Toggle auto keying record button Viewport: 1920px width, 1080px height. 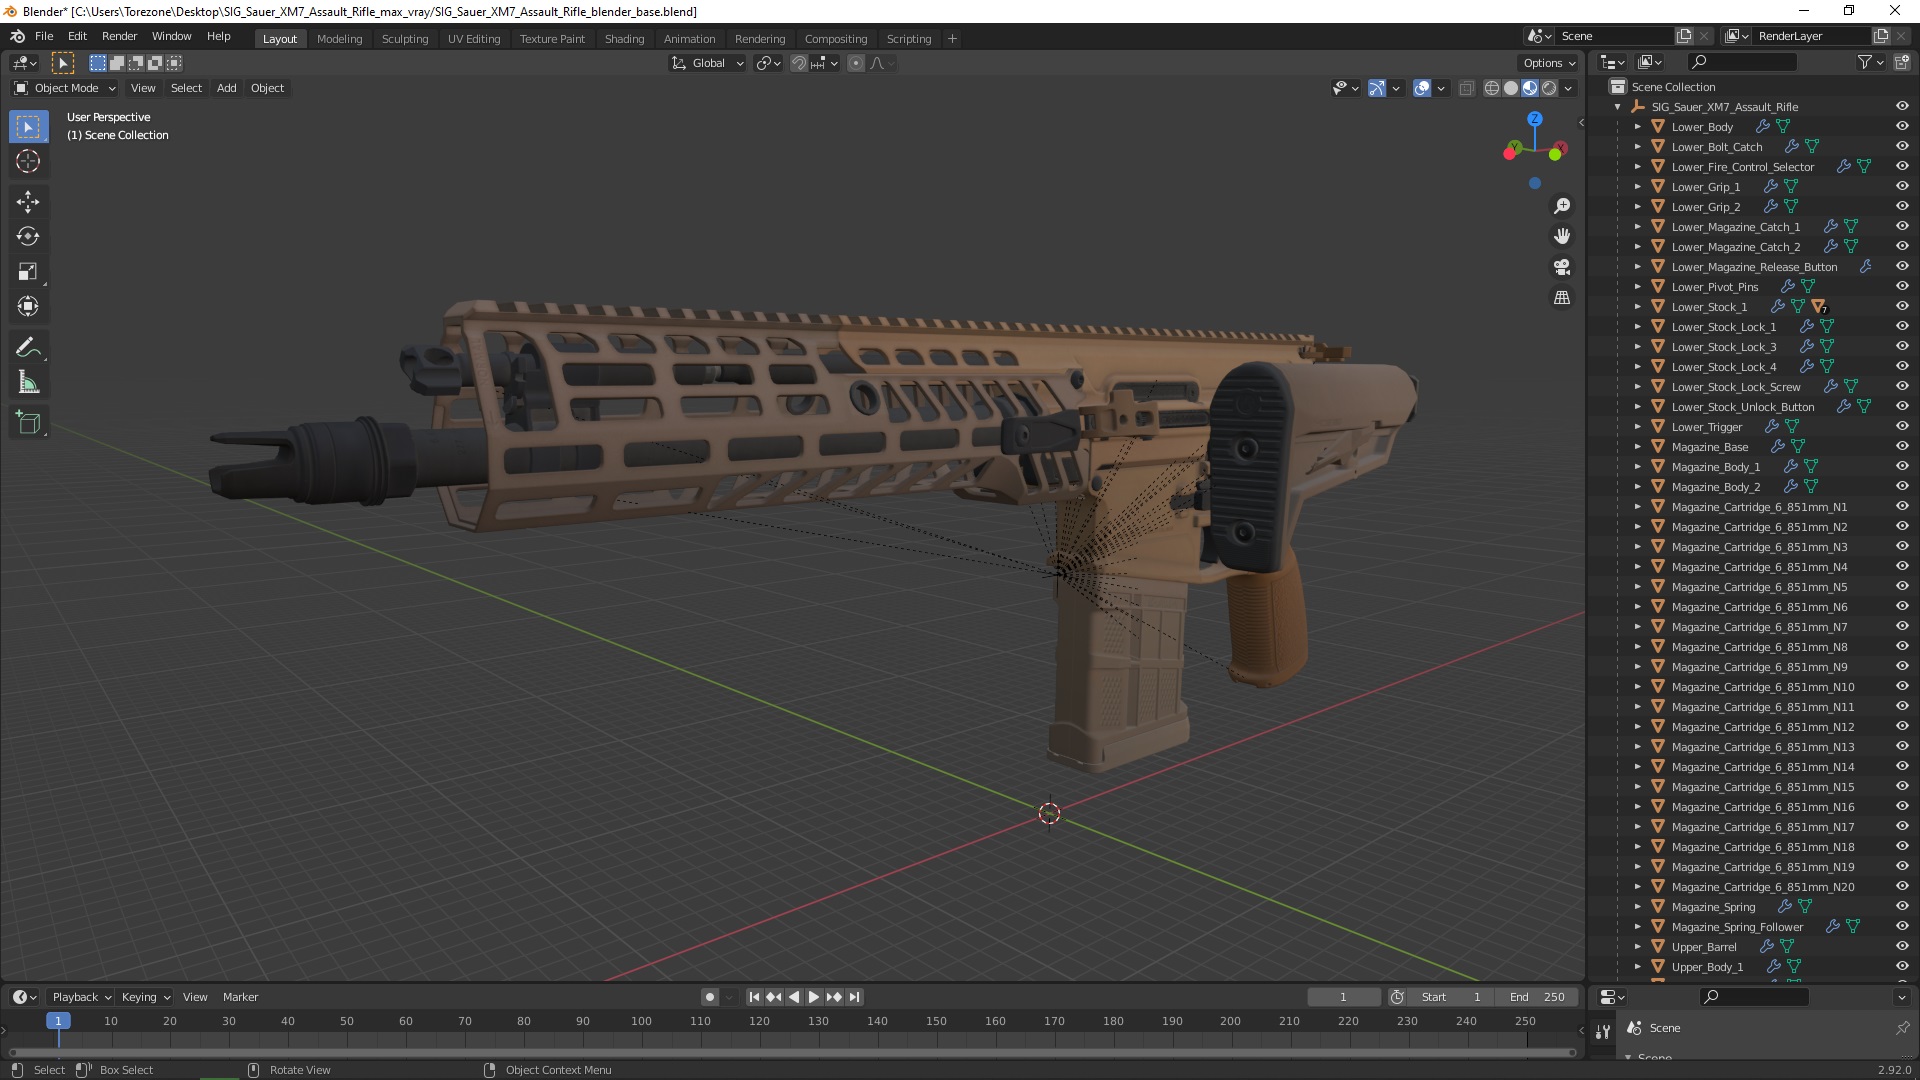tap(710, 997)
